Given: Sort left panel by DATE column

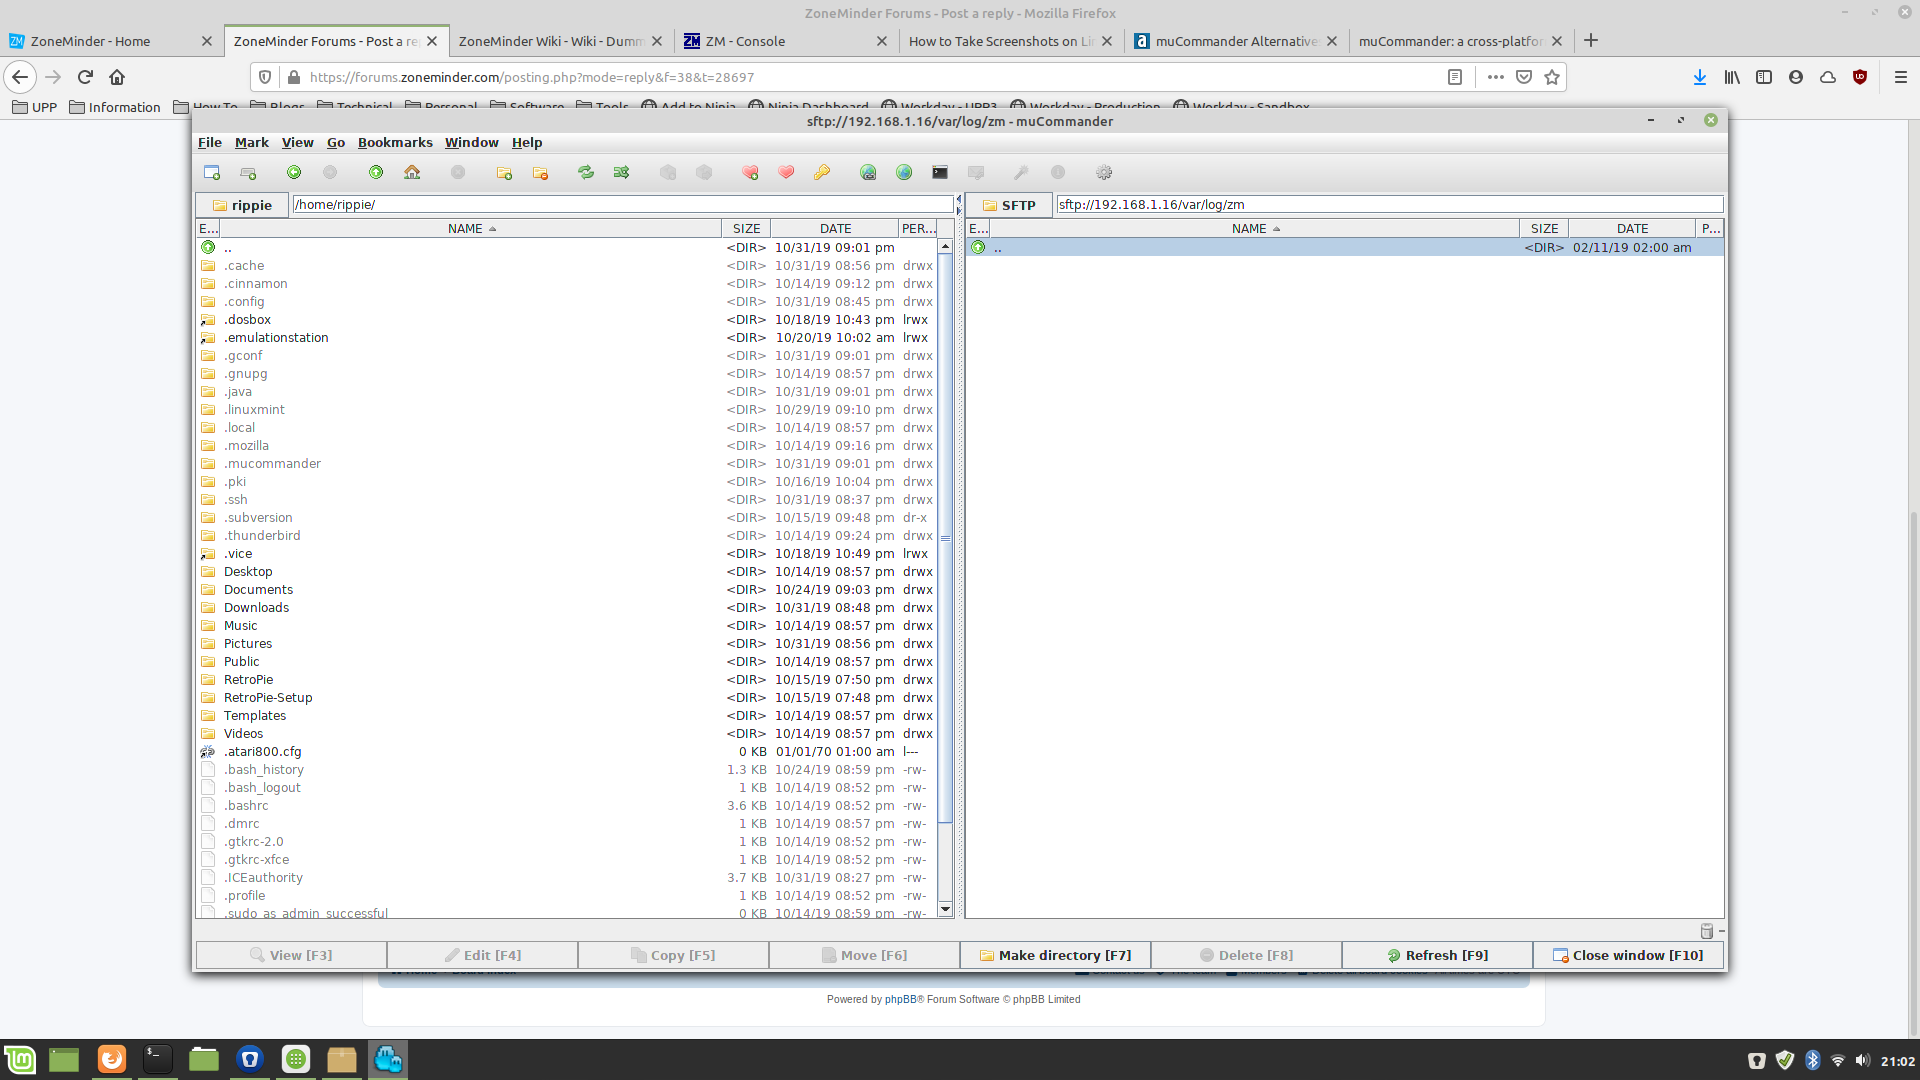Looking at the screenshot, I should point(835,229).
